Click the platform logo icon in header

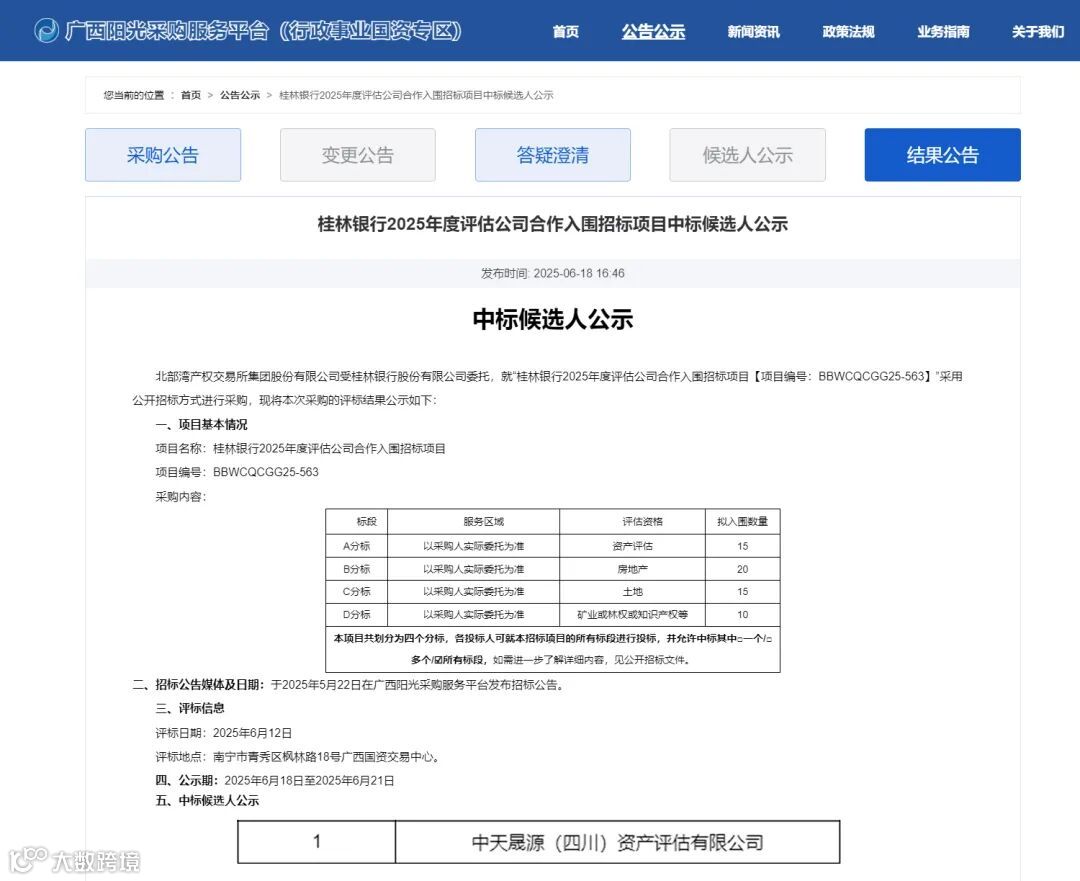tap(47, 30)
